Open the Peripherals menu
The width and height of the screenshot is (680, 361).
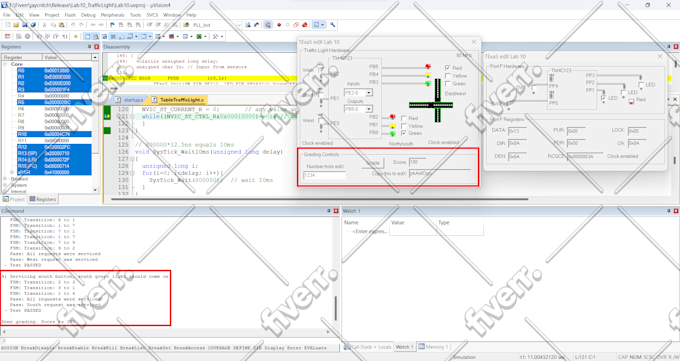(x=112, y=15)
